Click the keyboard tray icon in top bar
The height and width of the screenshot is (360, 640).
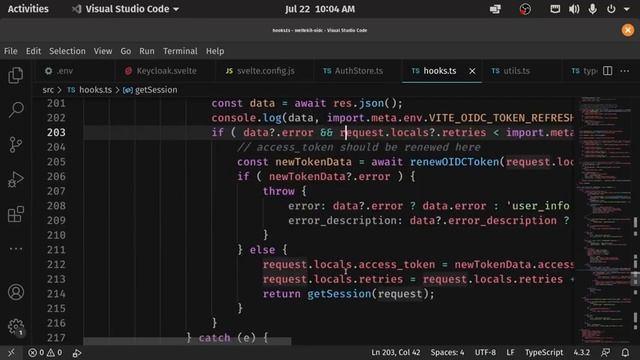(555, 9)
